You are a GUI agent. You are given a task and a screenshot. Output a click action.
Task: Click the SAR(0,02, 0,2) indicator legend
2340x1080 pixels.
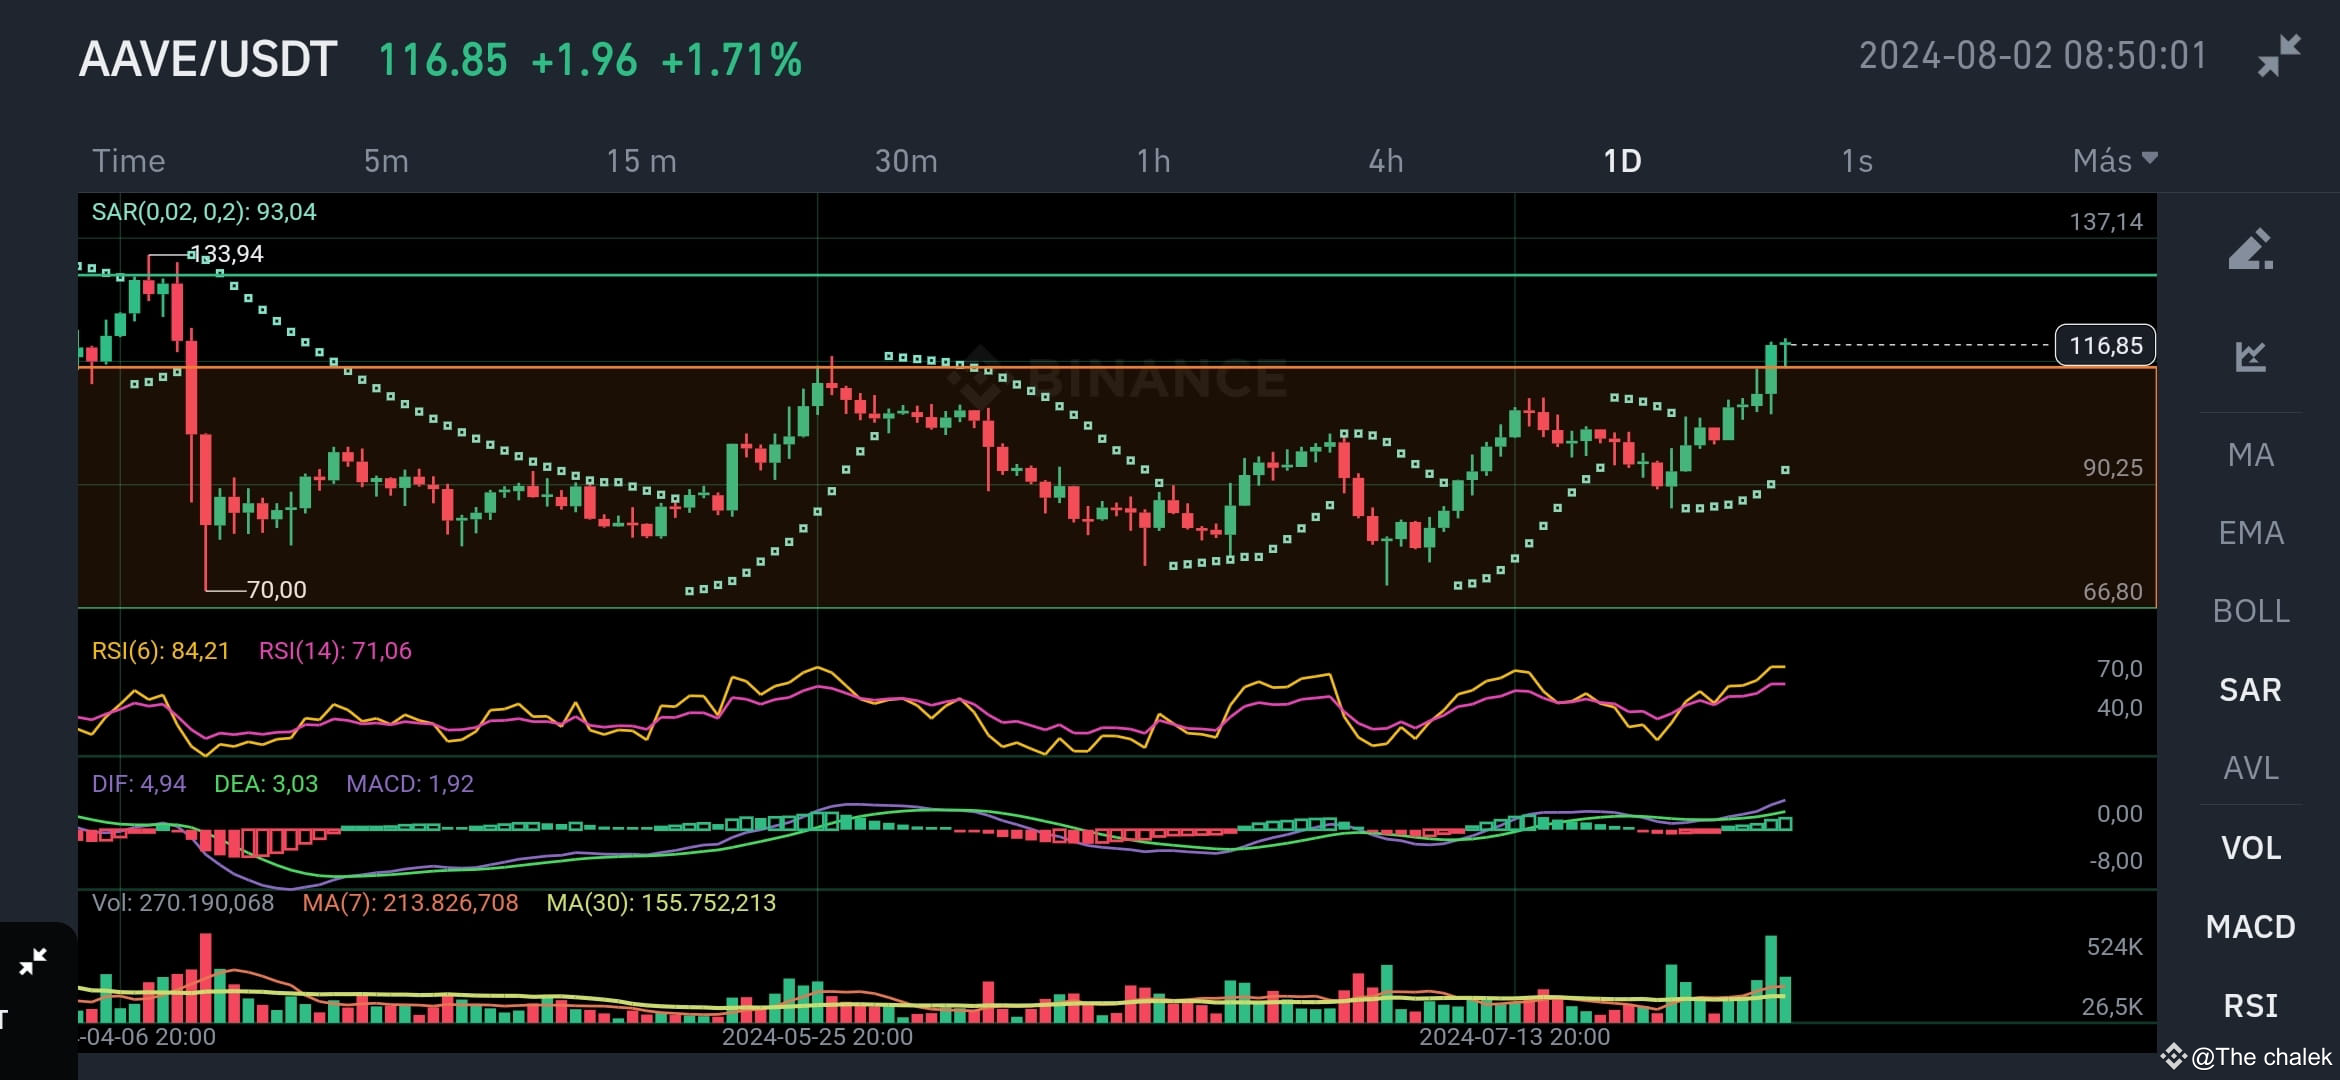click(x=204, y=212)
